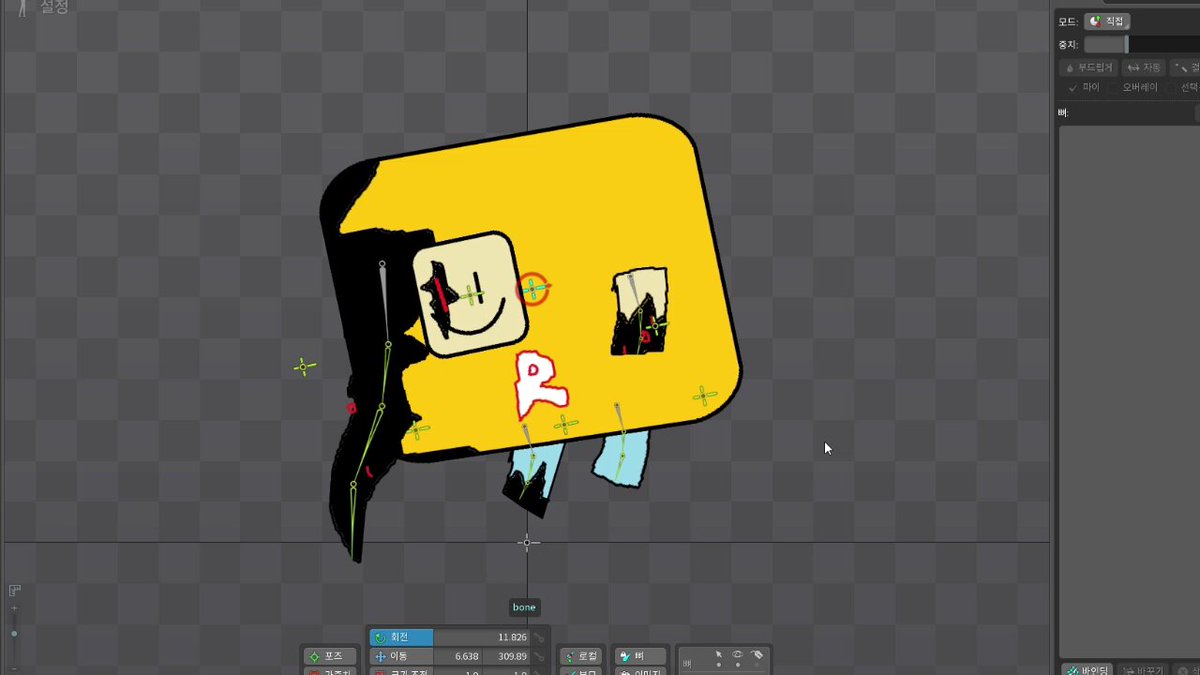
Task: Click the 자동 (Auto) weights button
Action: [x=1144, y=67]
